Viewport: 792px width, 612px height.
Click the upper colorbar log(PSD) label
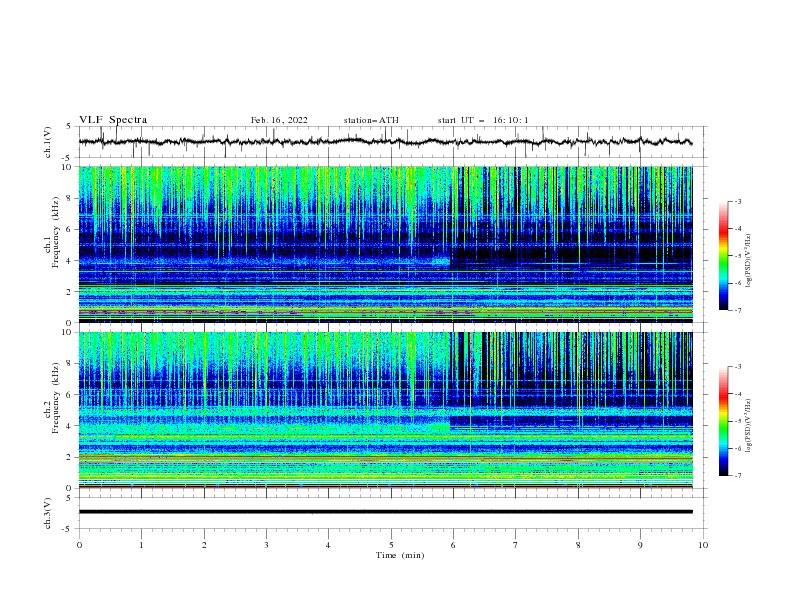749,261
